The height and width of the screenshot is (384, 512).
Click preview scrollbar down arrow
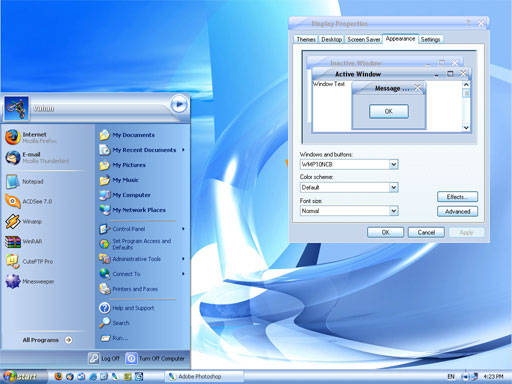(466, 127)
